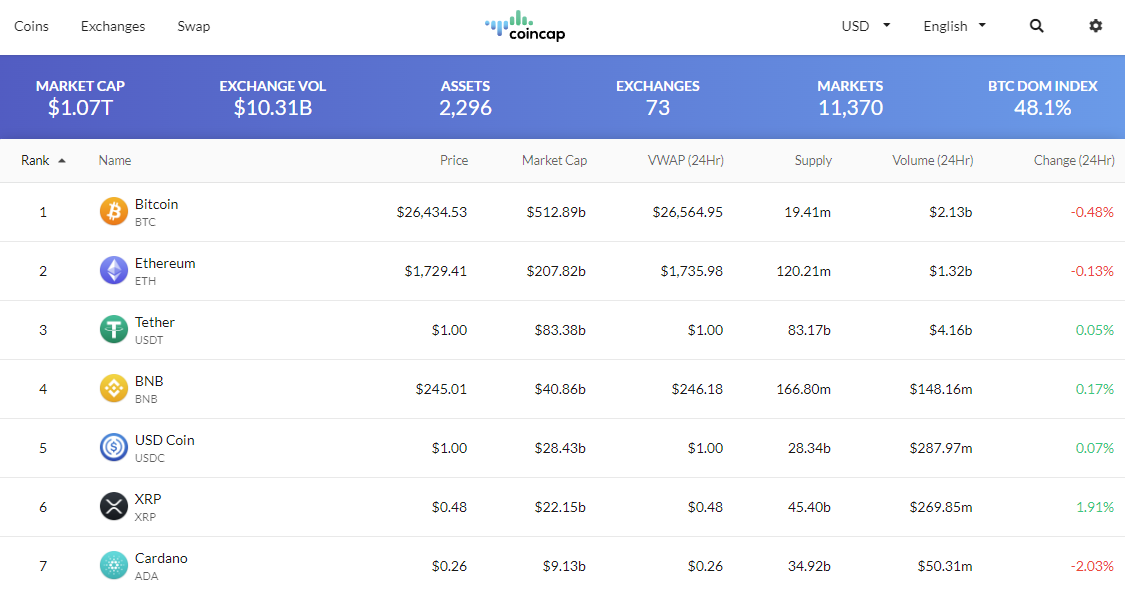Viewport: 1125px width, 593px height.
Task: Click Ethereum VWAP $1,735.98
Action: tap(692, 271)
